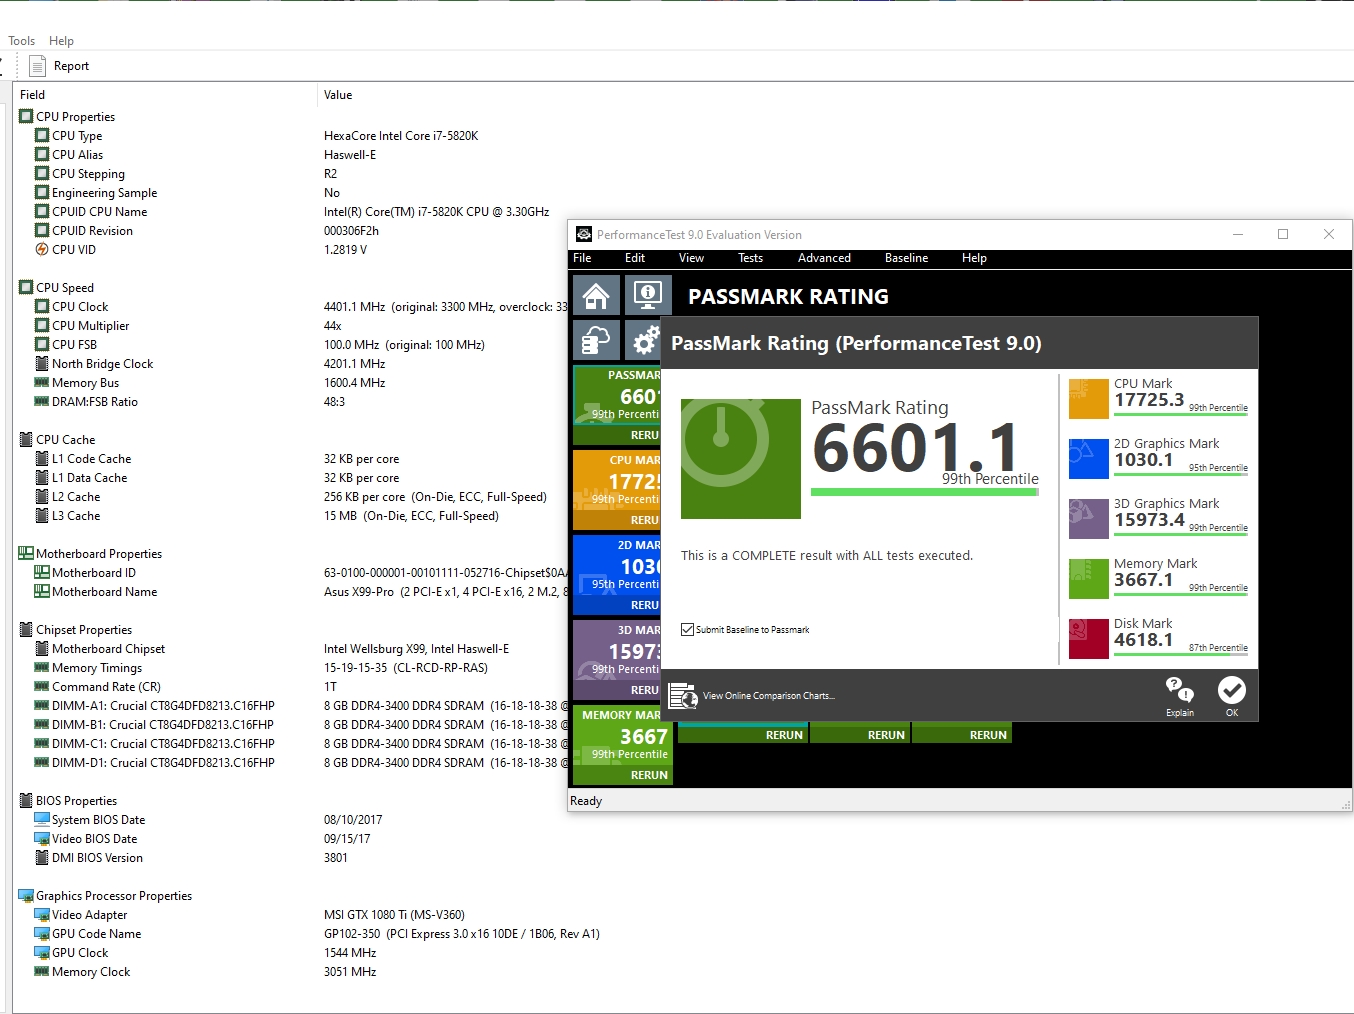The image size is (1354, 1014).
Task: Click the PerformanceTest title bar app icon
Action: point(584,235)
